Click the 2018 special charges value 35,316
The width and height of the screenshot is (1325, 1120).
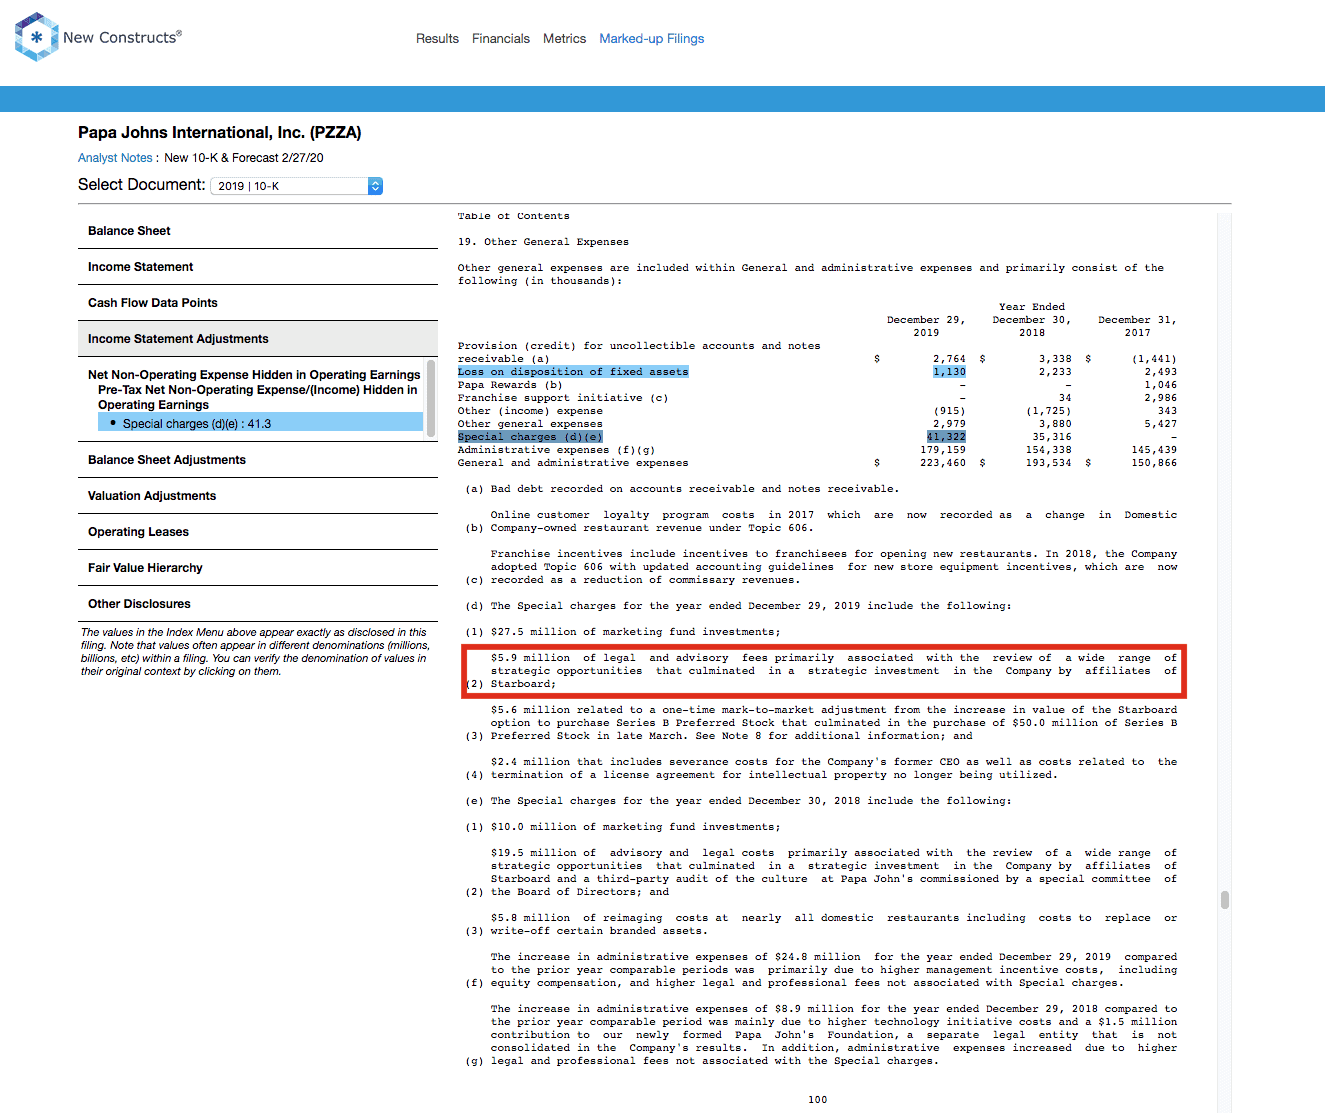pos(1052,437)
